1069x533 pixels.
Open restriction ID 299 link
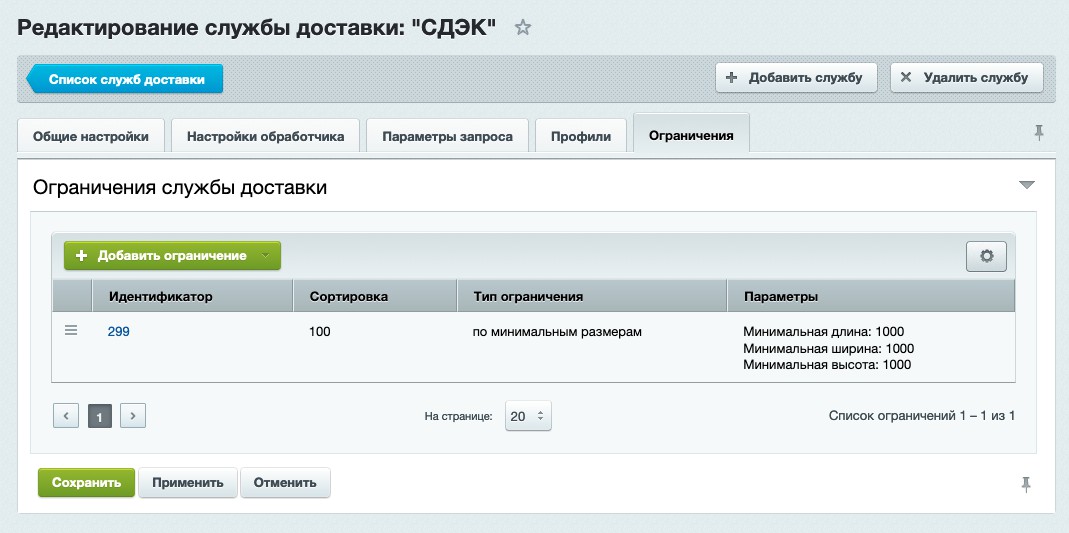coord(119,332)
